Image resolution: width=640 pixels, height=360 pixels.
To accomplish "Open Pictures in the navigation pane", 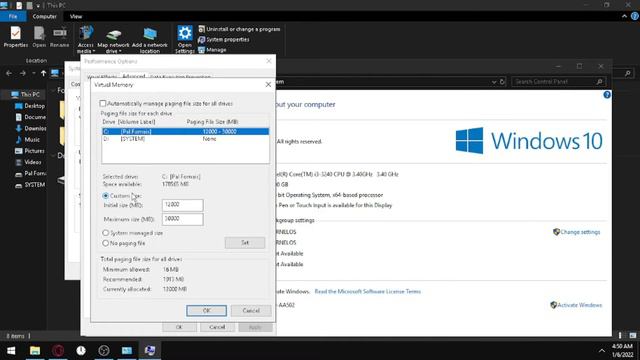I will tap(30, 151).
